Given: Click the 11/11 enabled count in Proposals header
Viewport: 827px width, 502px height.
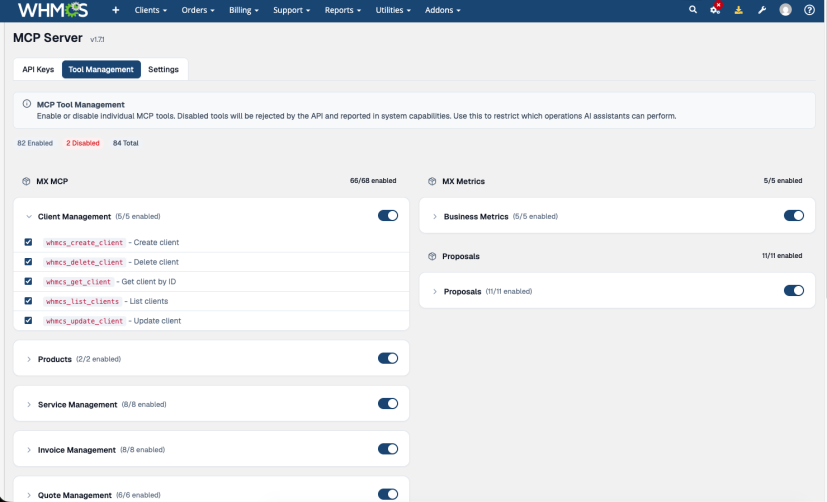Looking at the screenshot, I should click(x=782, y=255).
